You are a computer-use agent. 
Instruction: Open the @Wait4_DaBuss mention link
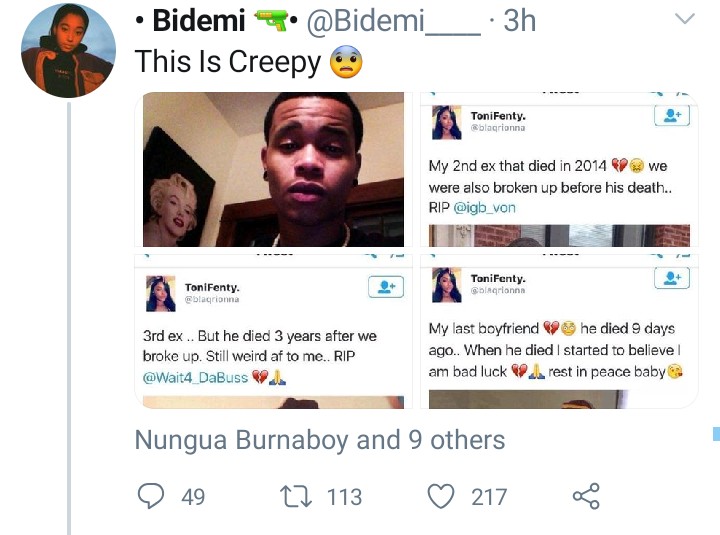click(195, 376)
